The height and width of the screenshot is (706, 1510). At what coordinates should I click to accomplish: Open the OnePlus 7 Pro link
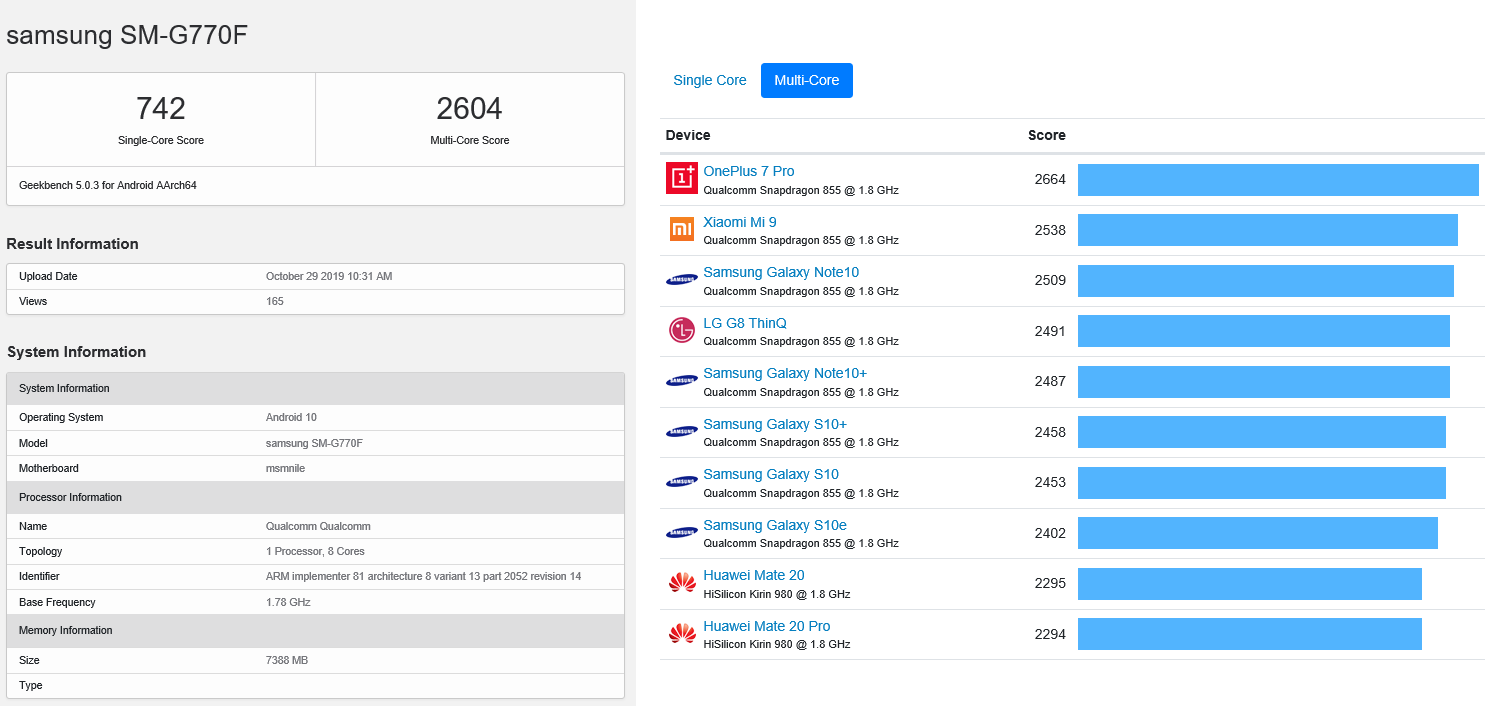[x=749, y=171]
